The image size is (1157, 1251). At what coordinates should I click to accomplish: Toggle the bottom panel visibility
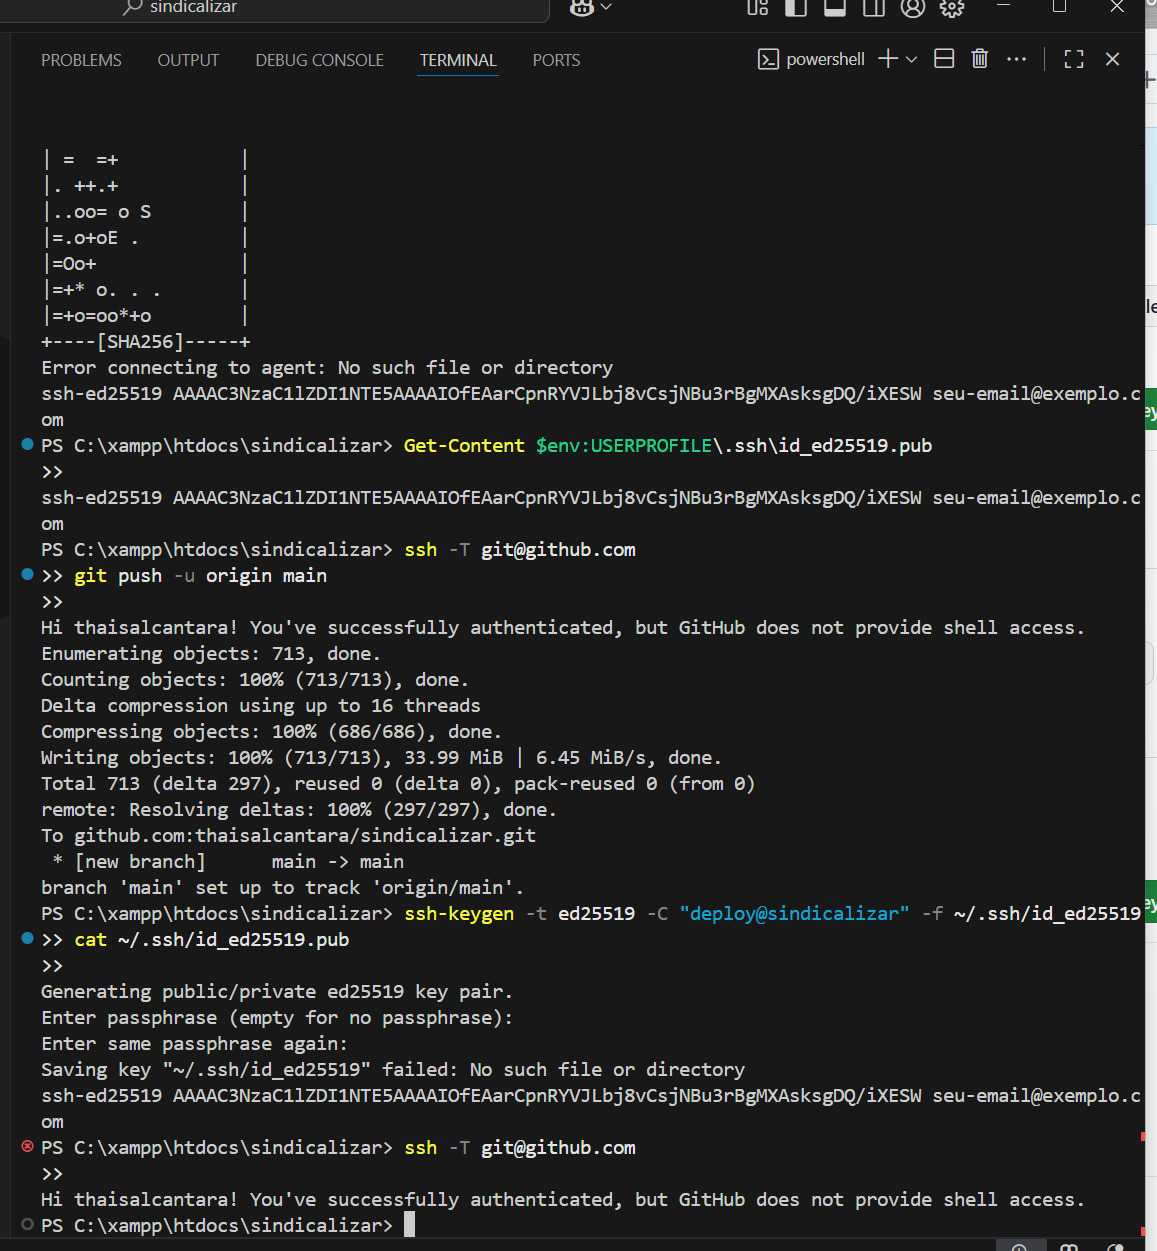tap(835, 8)
